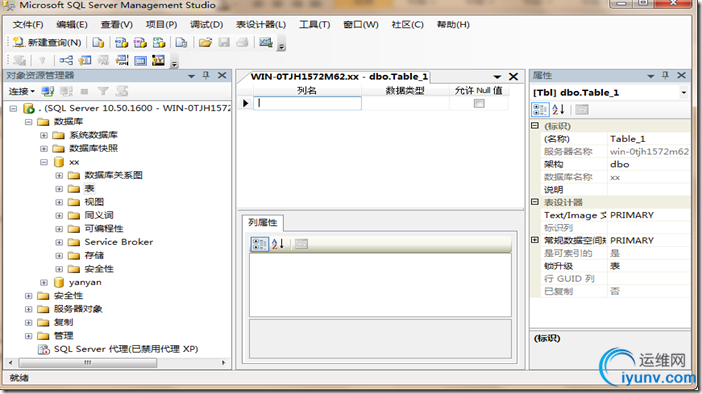Click Alphabetical sort icon in 属性 panel
702x394 pixels.
tap(558, 109)
